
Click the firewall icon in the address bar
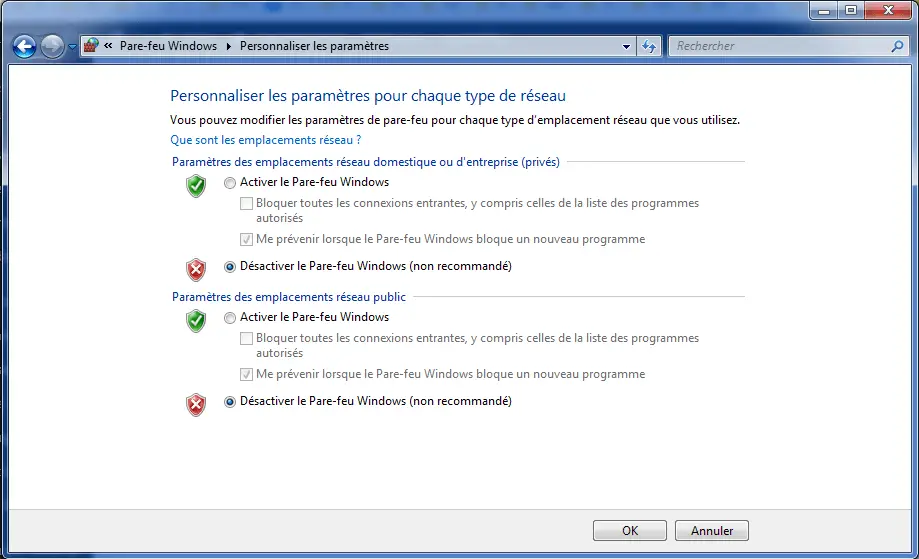pyautogui.click(x=91, y=46)
